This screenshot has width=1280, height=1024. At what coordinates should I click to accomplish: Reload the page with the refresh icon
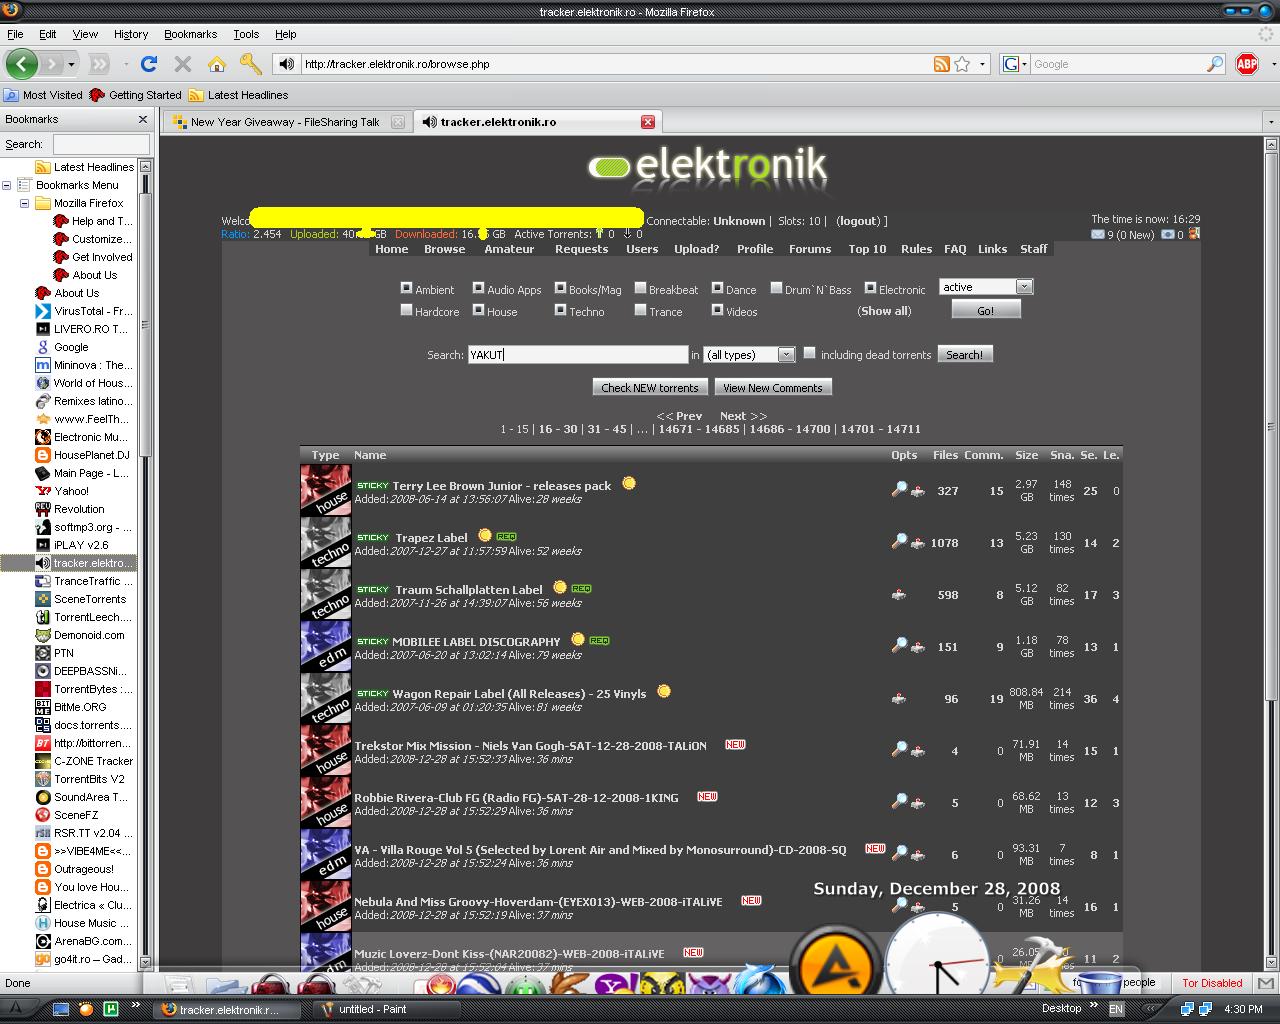coord(149,64)
